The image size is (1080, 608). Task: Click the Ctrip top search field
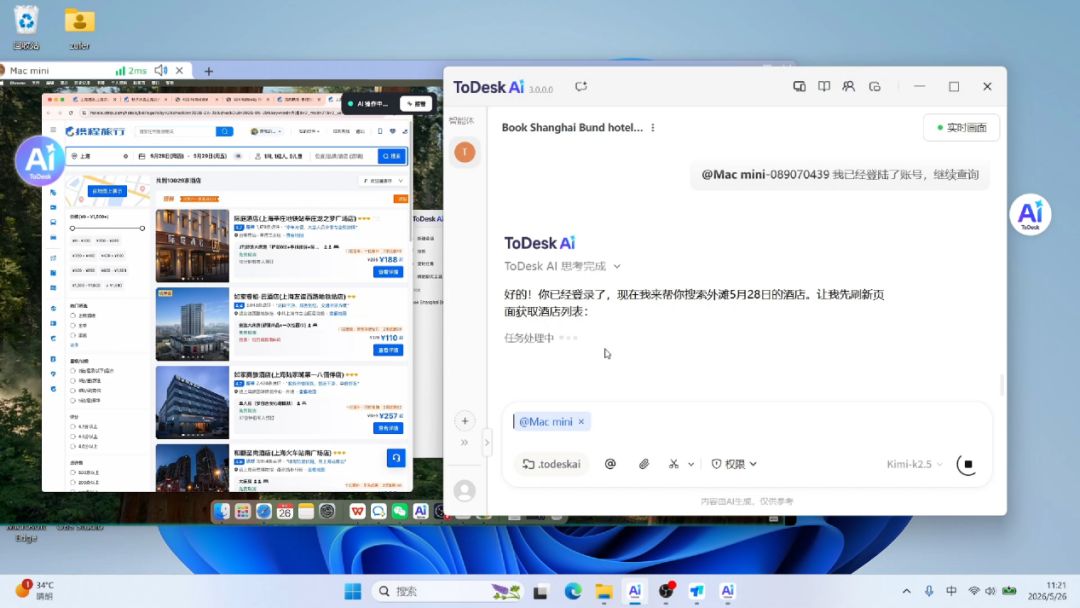[x=176, y=131]
